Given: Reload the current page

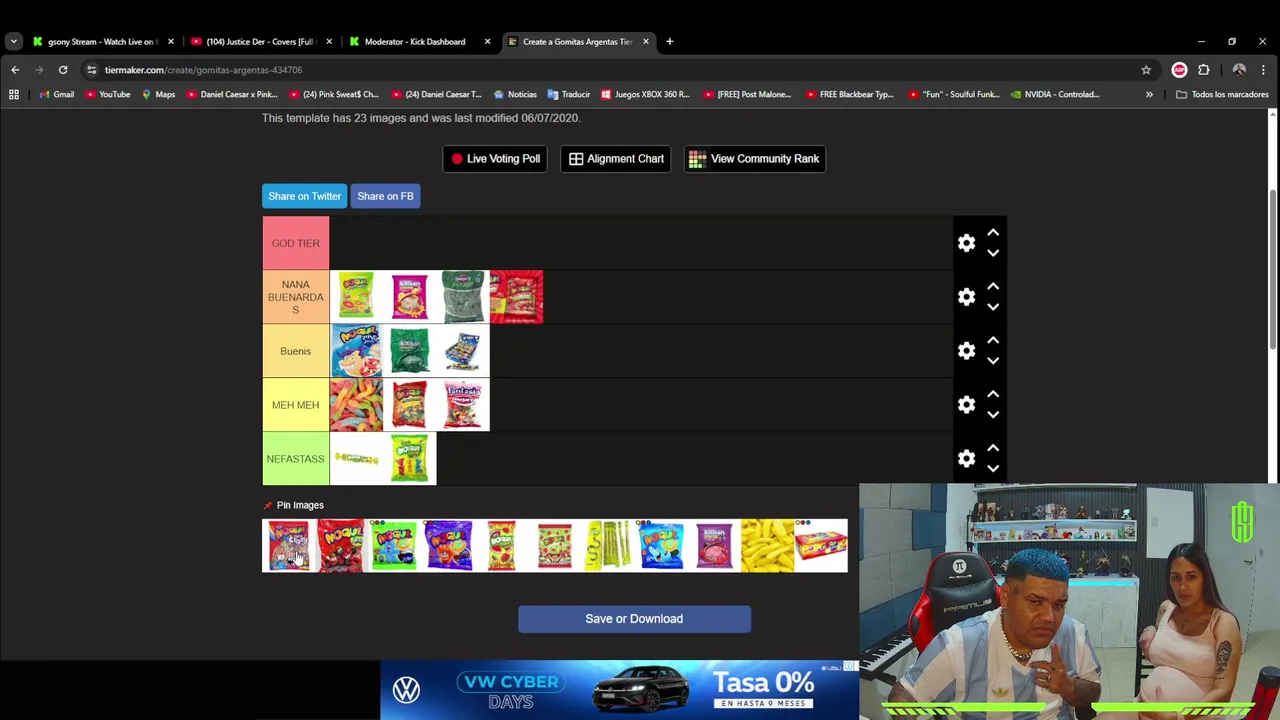Looking at the screenshot, I should (x=63, y=70).
